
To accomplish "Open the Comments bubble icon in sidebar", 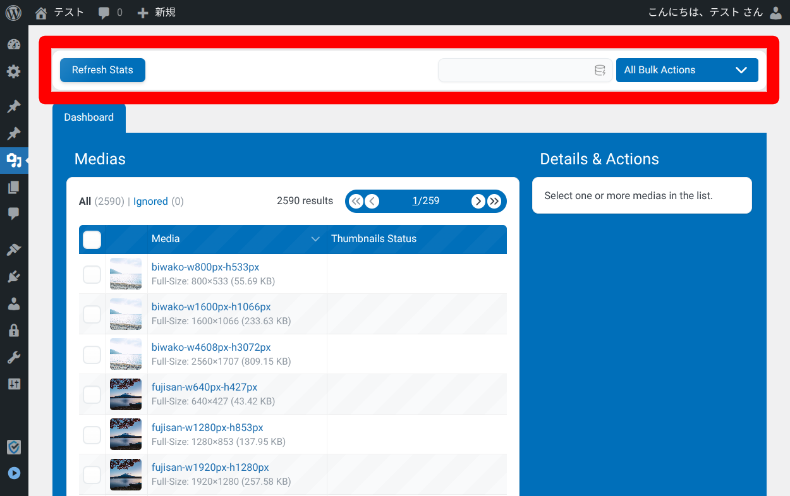I will point(13,213).
